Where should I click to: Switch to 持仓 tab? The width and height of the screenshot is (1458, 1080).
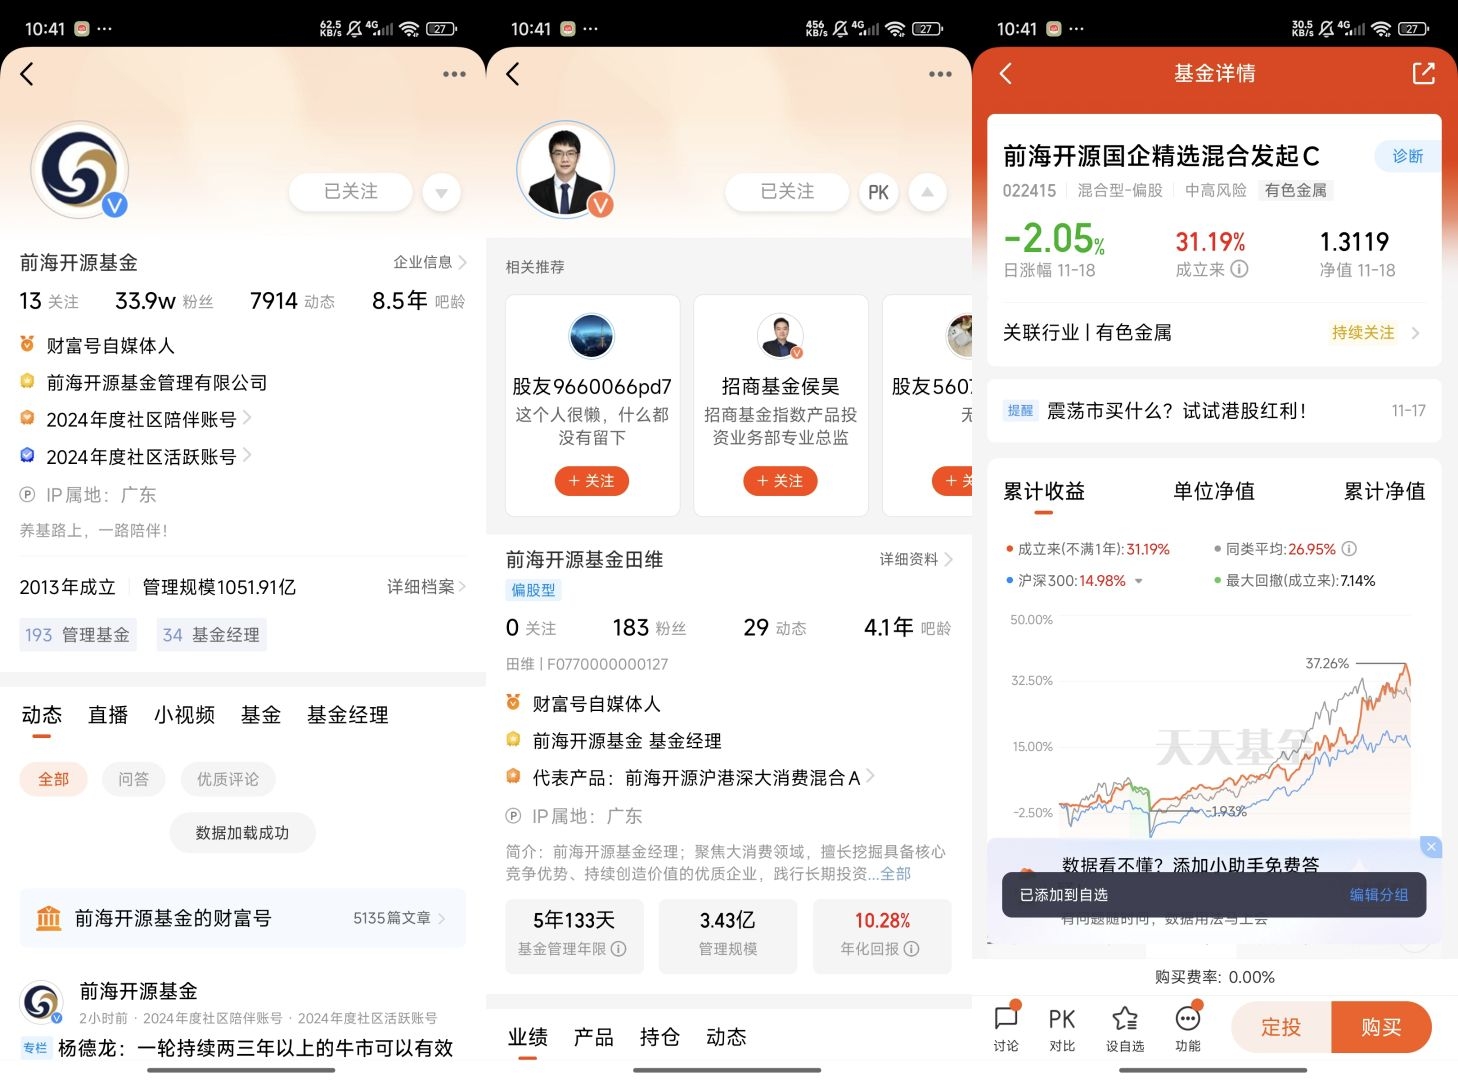[660, 1037]
